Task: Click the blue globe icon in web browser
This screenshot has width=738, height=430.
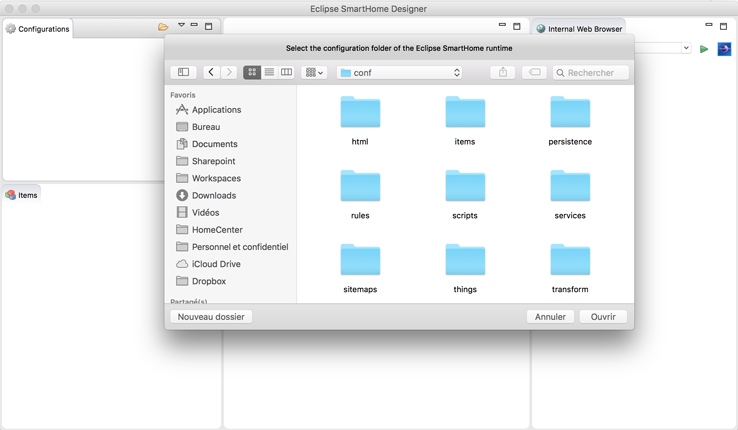Action: click(724, 49)
